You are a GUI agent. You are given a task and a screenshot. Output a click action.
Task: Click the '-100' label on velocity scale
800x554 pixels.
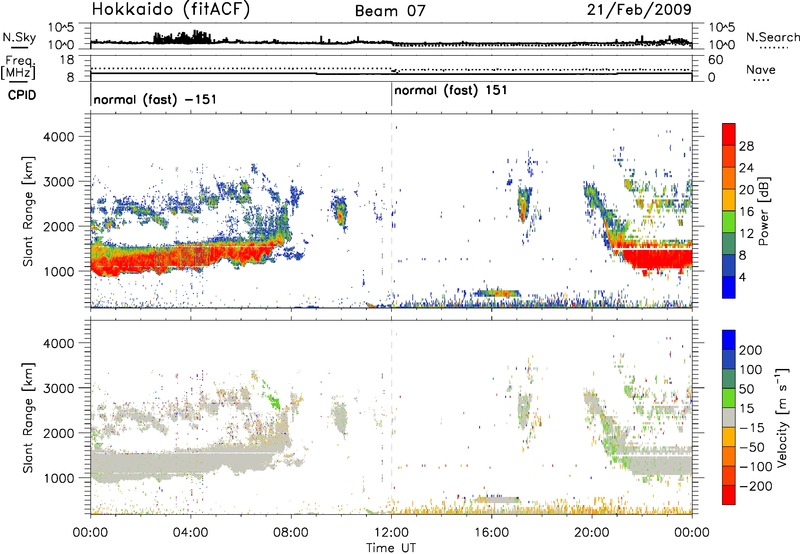[x=756, y=467]
